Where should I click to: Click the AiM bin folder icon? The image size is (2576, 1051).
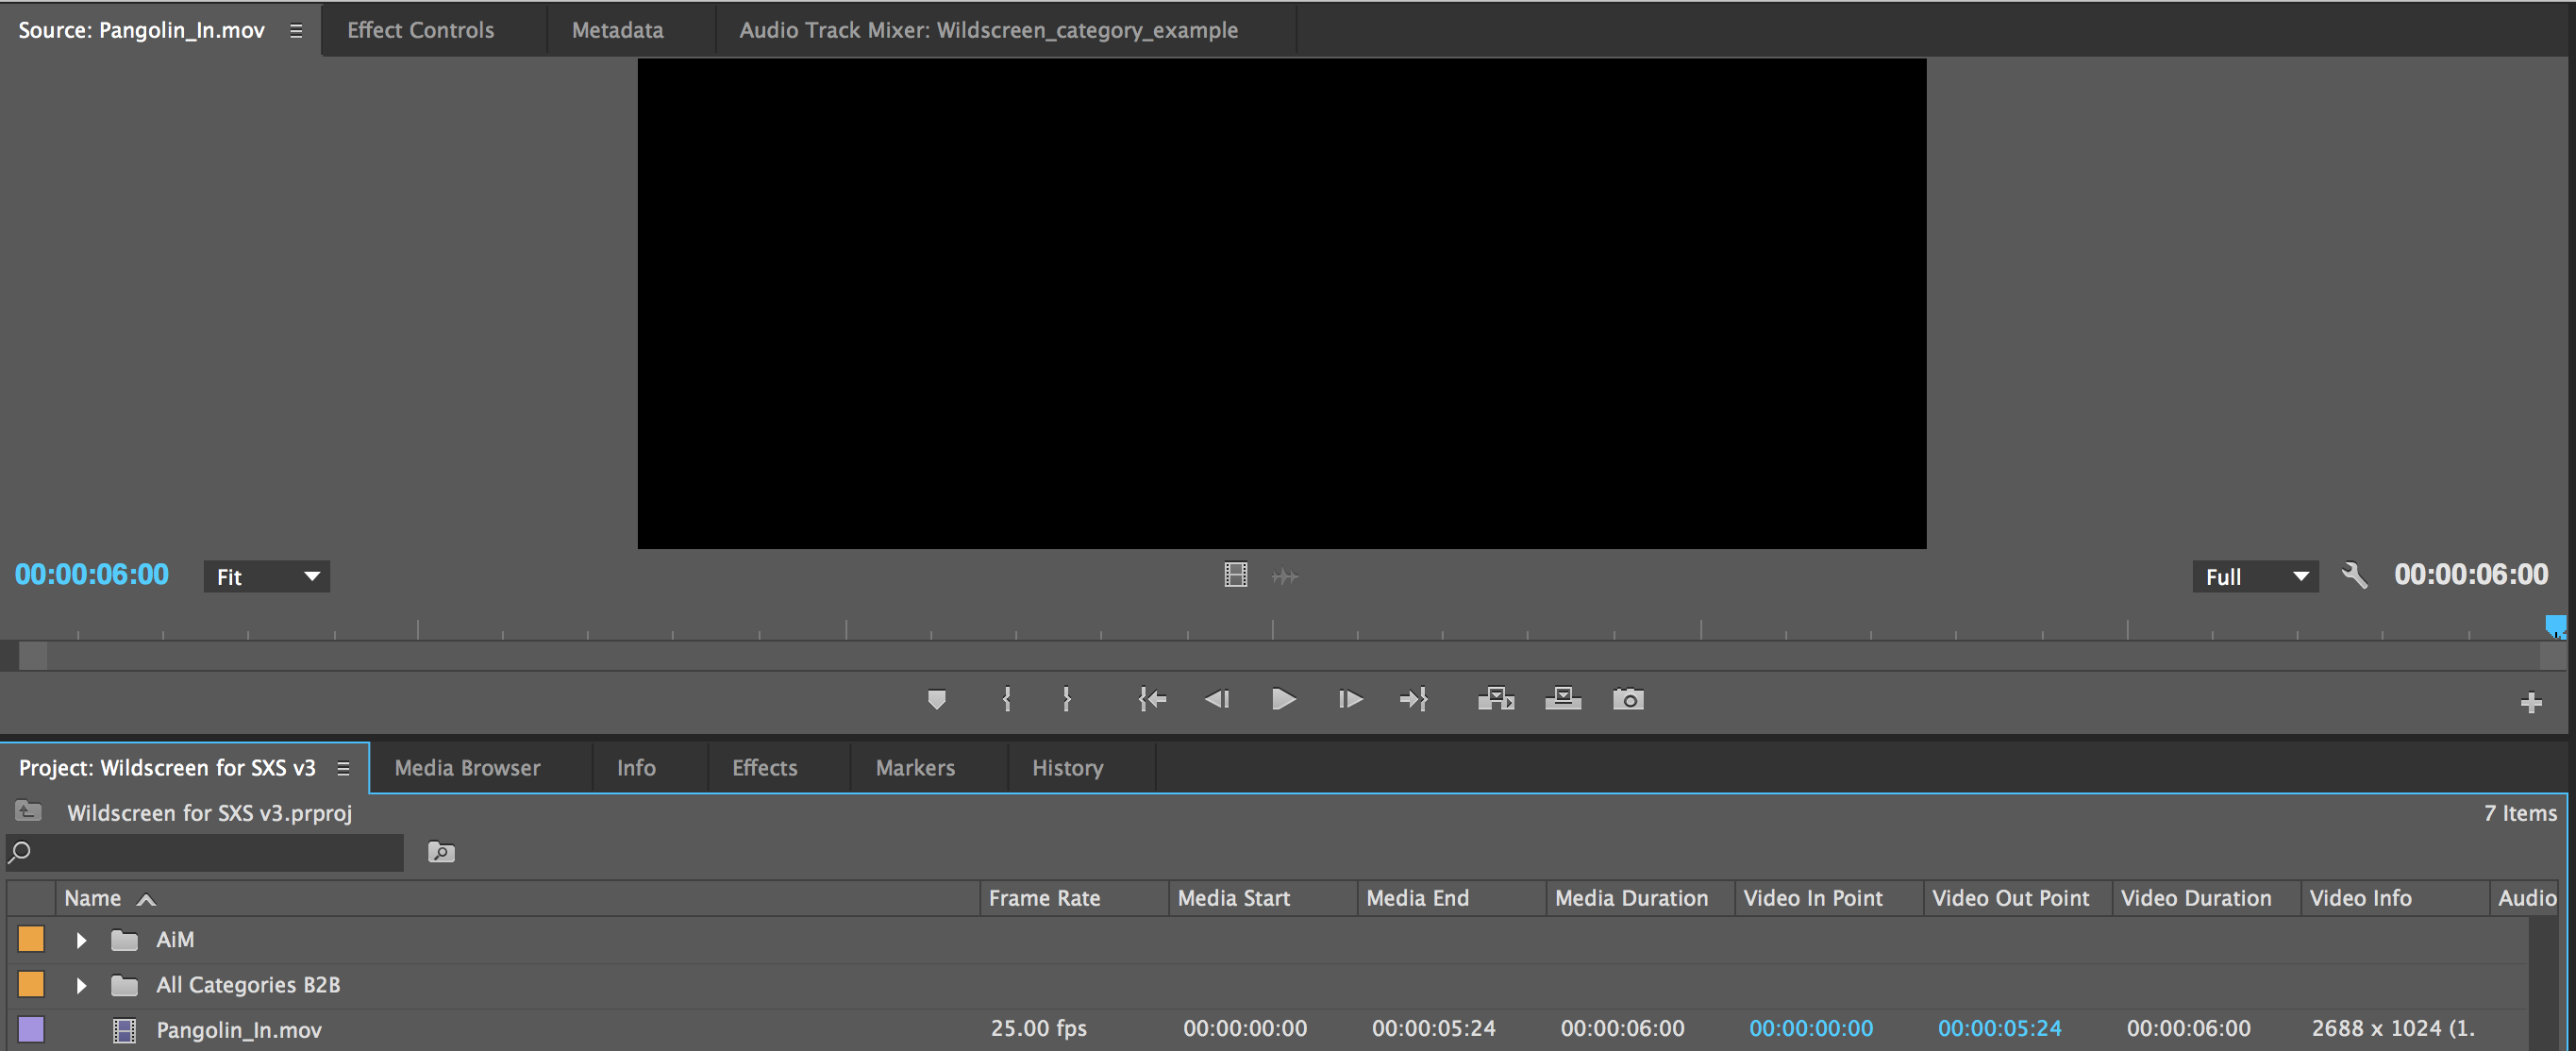pos(124,940)
